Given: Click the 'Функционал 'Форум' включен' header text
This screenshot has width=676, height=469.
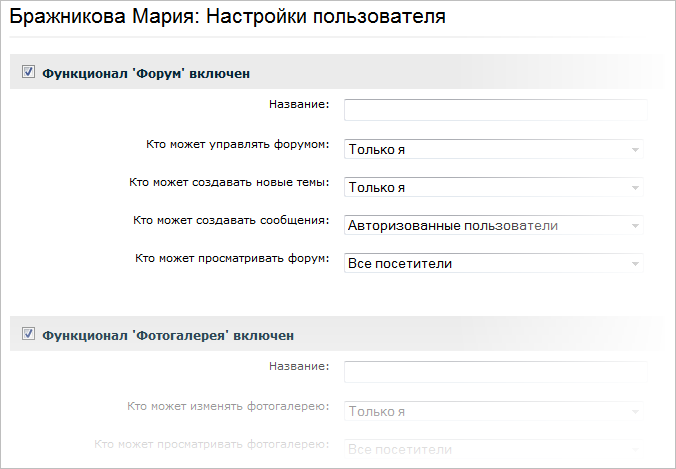Looking at the screenshot, I should pyautogui.click(x=146, y=73).
